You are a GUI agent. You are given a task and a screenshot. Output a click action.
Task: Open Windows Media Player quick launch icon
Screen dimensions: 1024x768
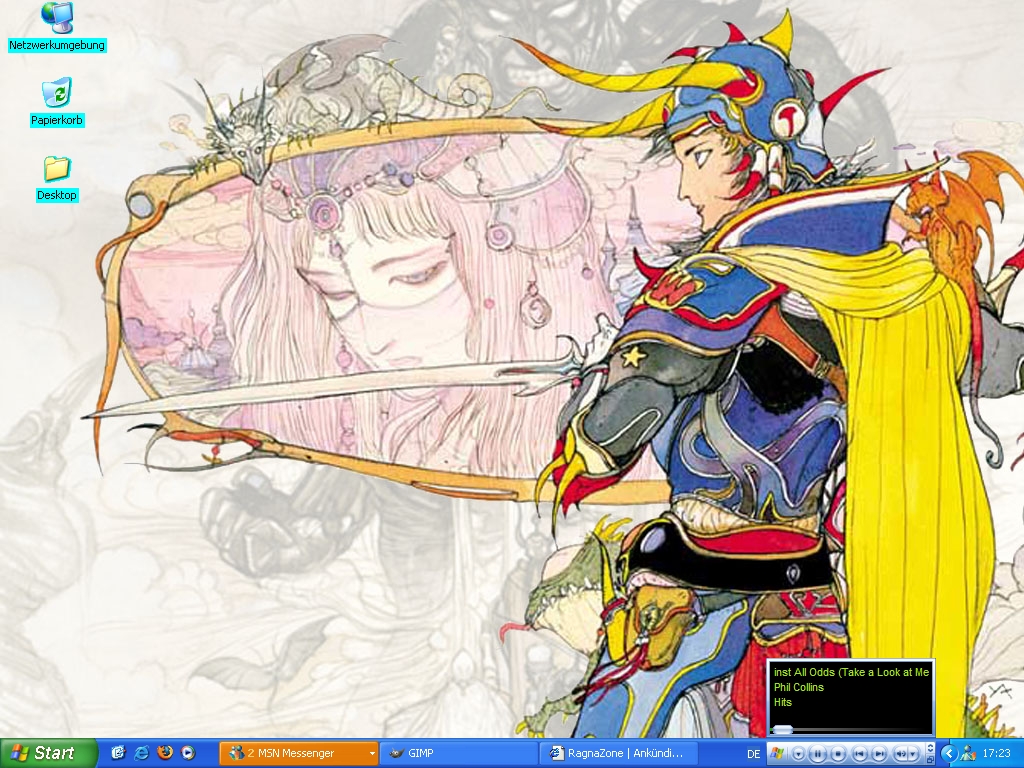click(x=187, y=753)
